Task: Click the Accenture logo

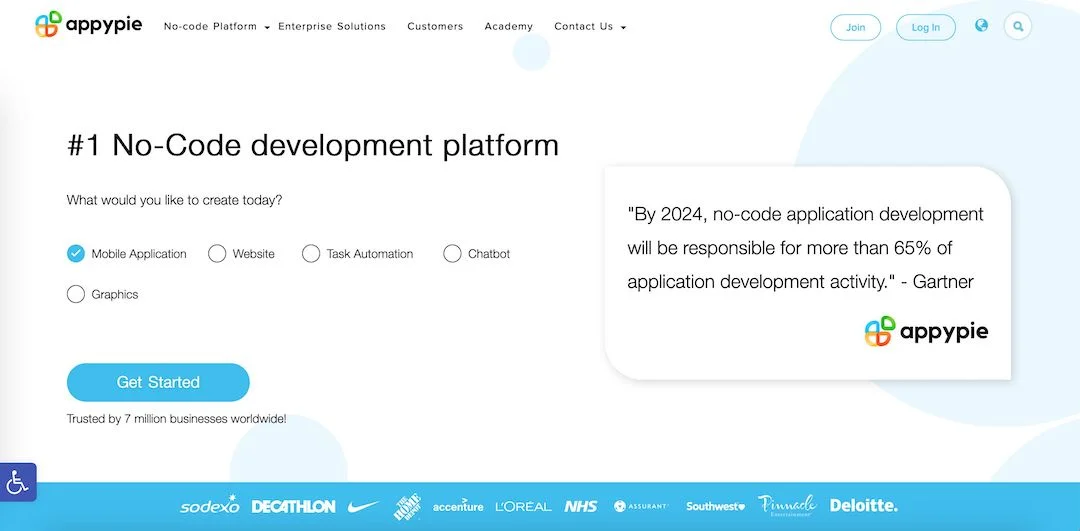Action: pyautogui.click(x=458, y=506)
